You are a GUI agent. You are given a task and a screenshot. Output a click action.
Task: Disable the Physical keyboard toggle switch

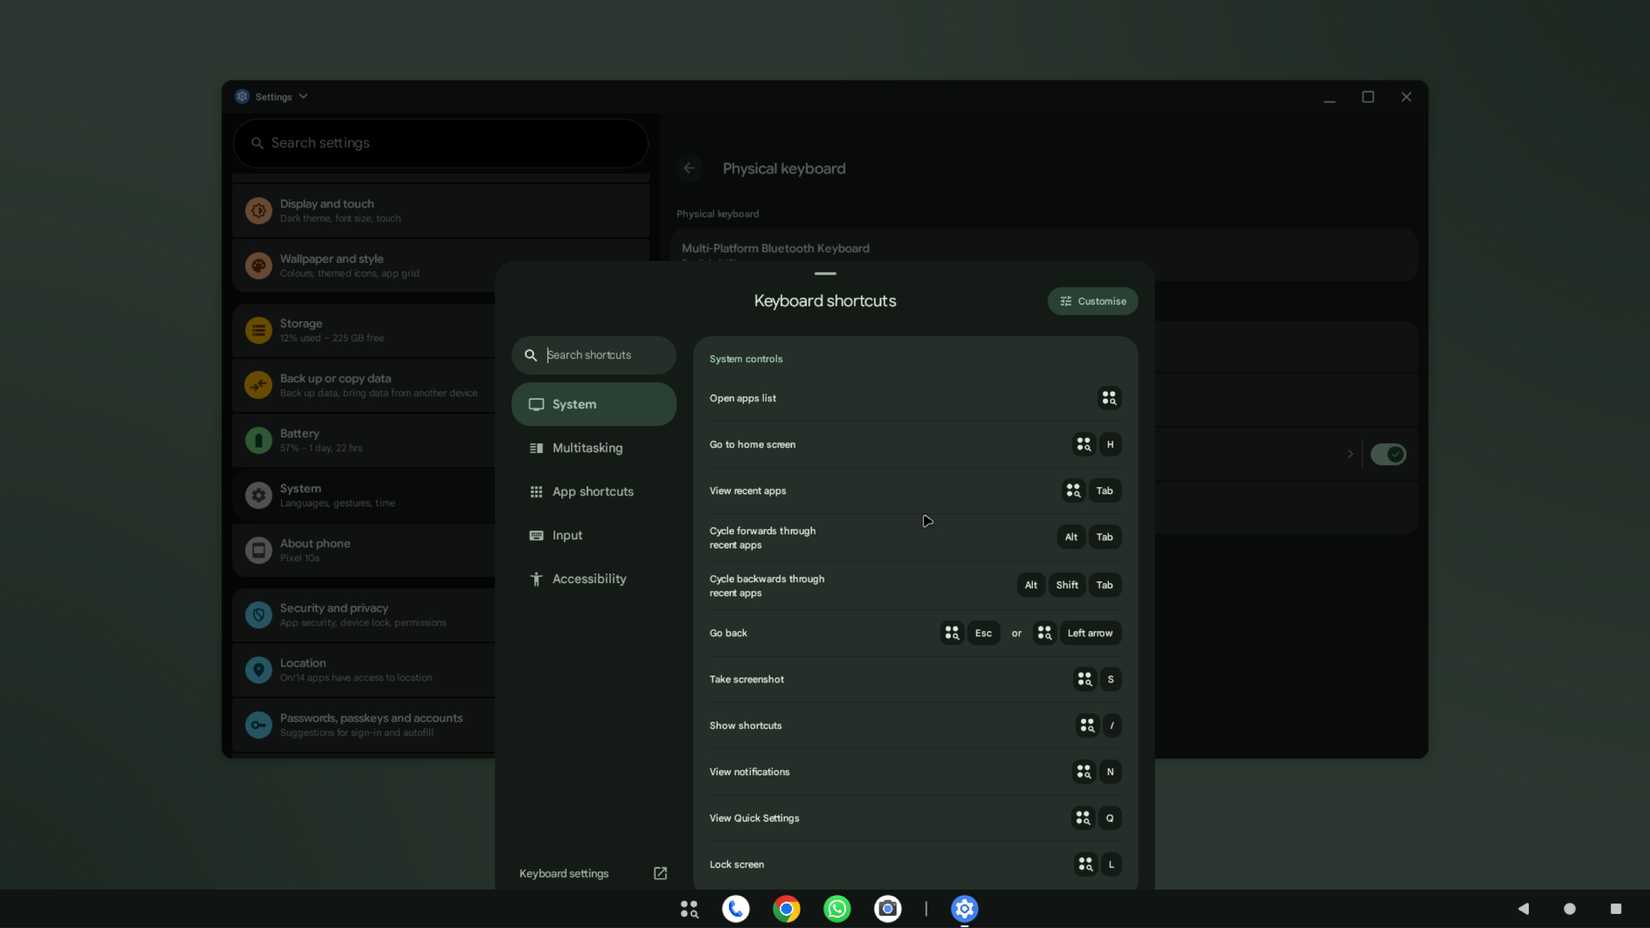coord(1388,453)
